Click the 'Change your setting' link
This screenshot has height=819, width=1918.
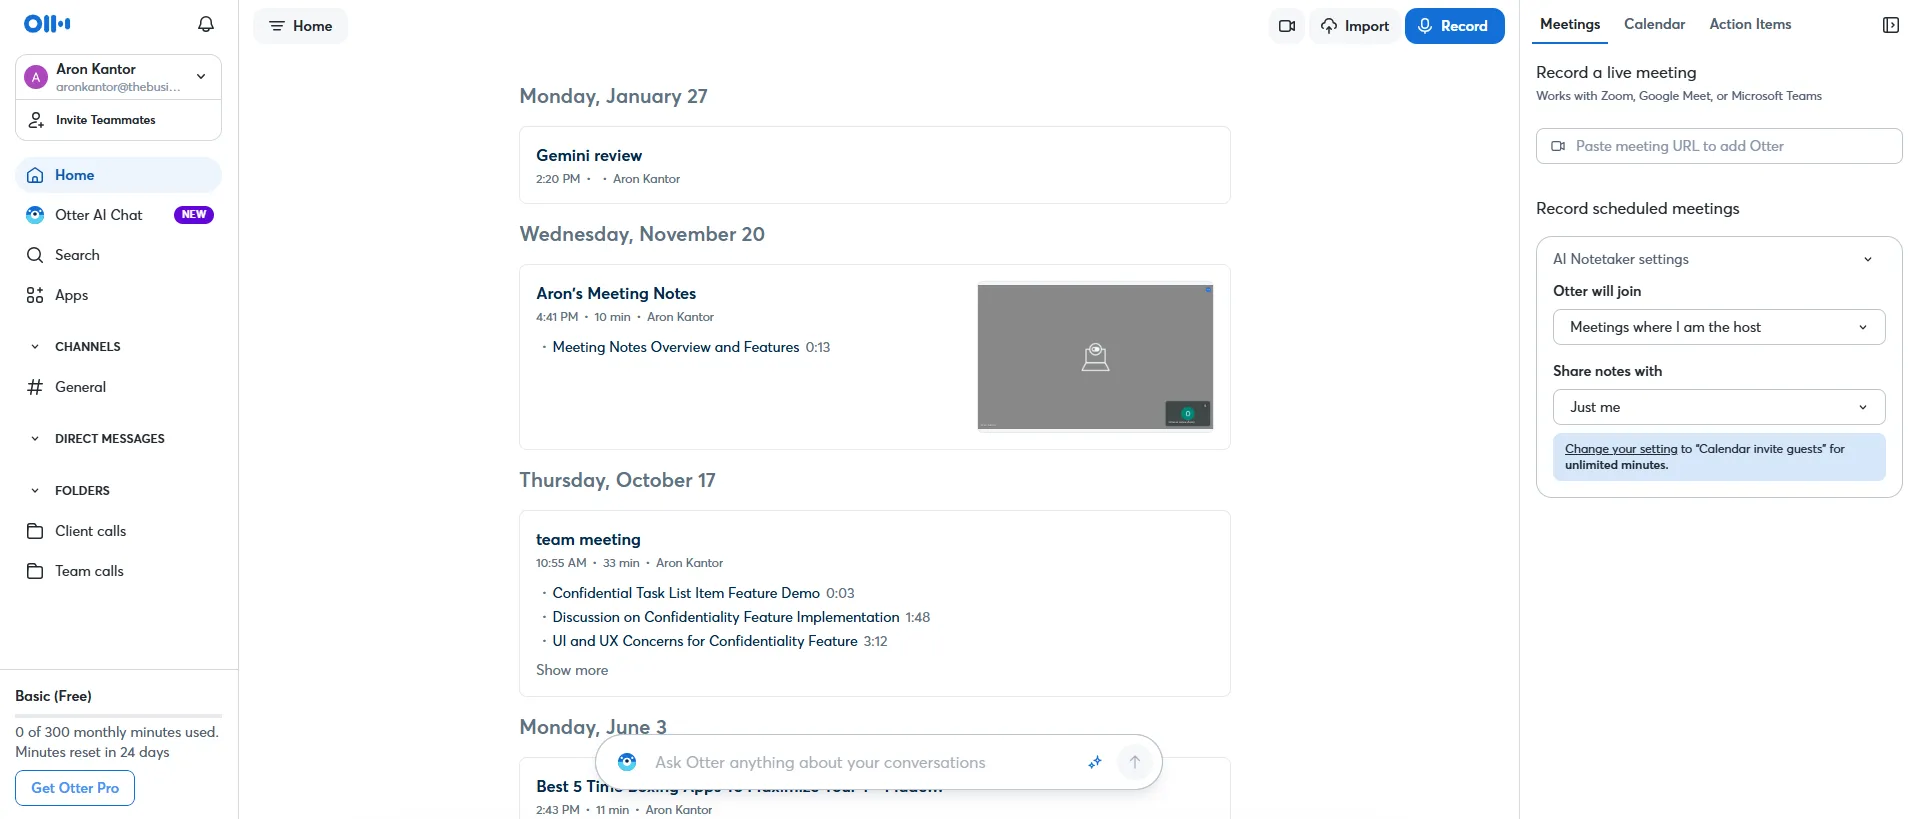1621,449
